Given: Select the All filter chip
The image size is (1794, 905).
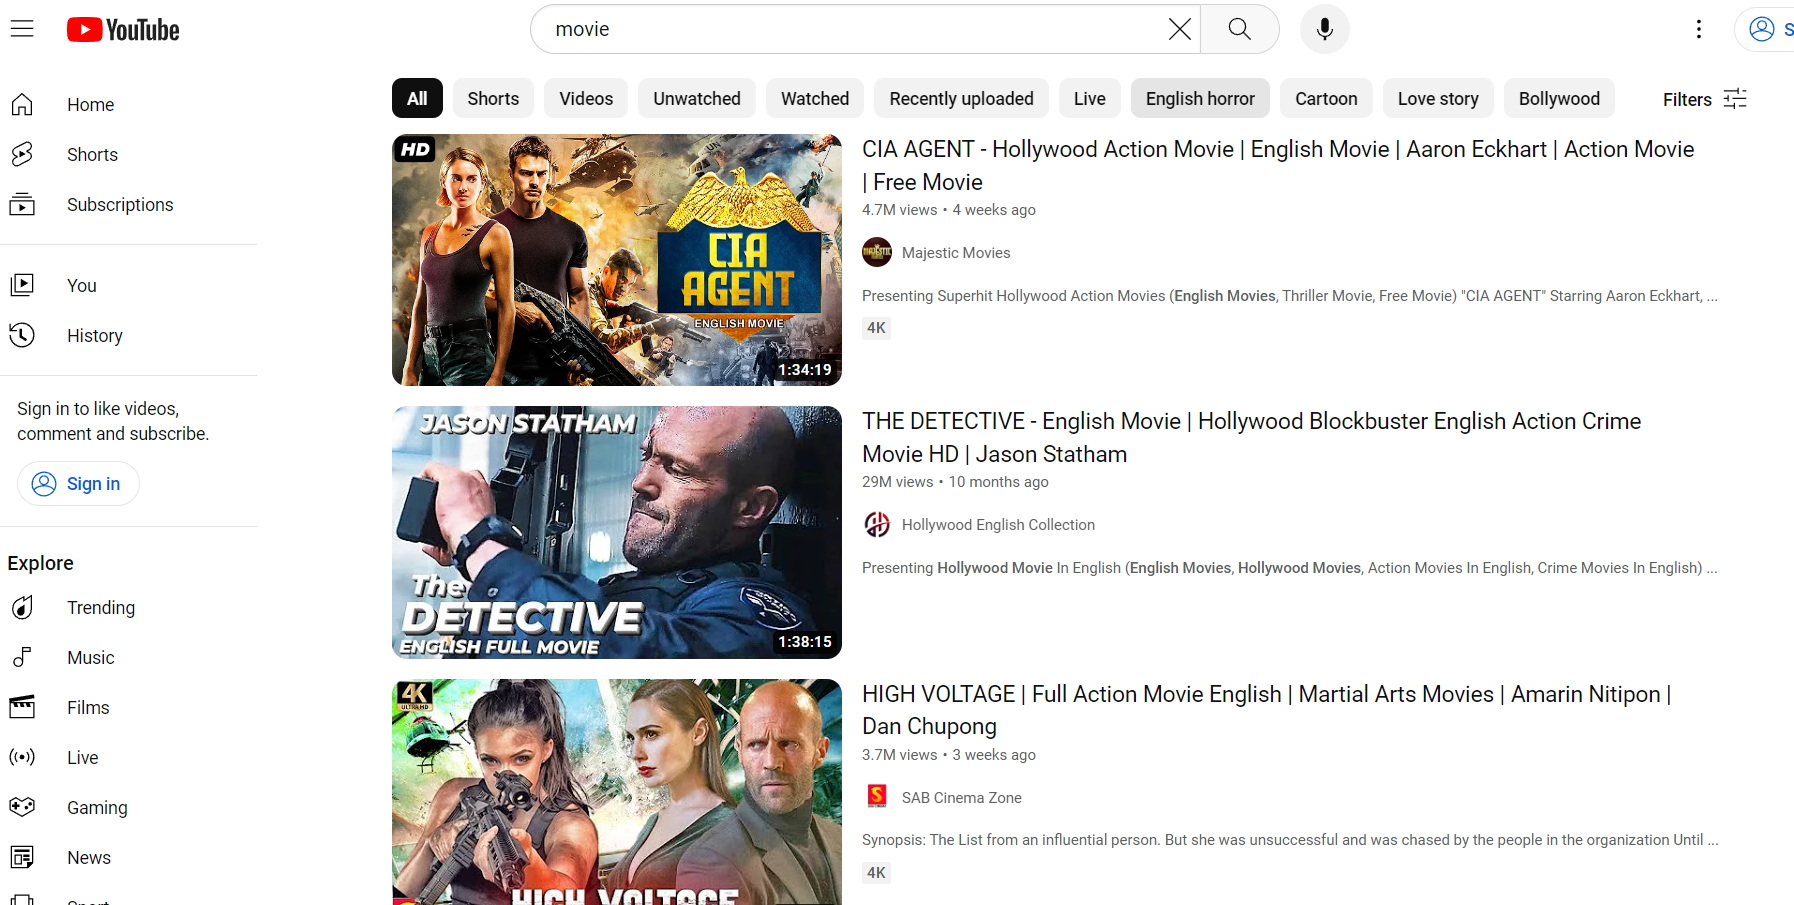Looking at the screenshot, I should (x=417, y=98).
